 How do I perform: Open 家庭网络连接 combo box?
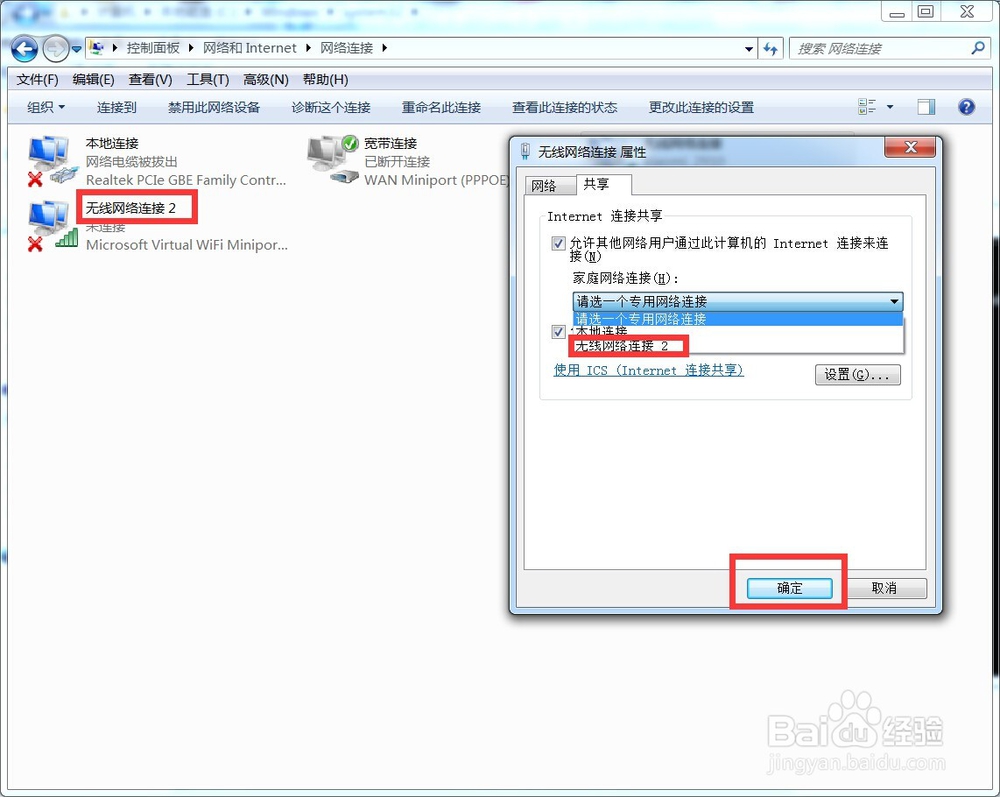pyautogui.click(x=738, y=301)
